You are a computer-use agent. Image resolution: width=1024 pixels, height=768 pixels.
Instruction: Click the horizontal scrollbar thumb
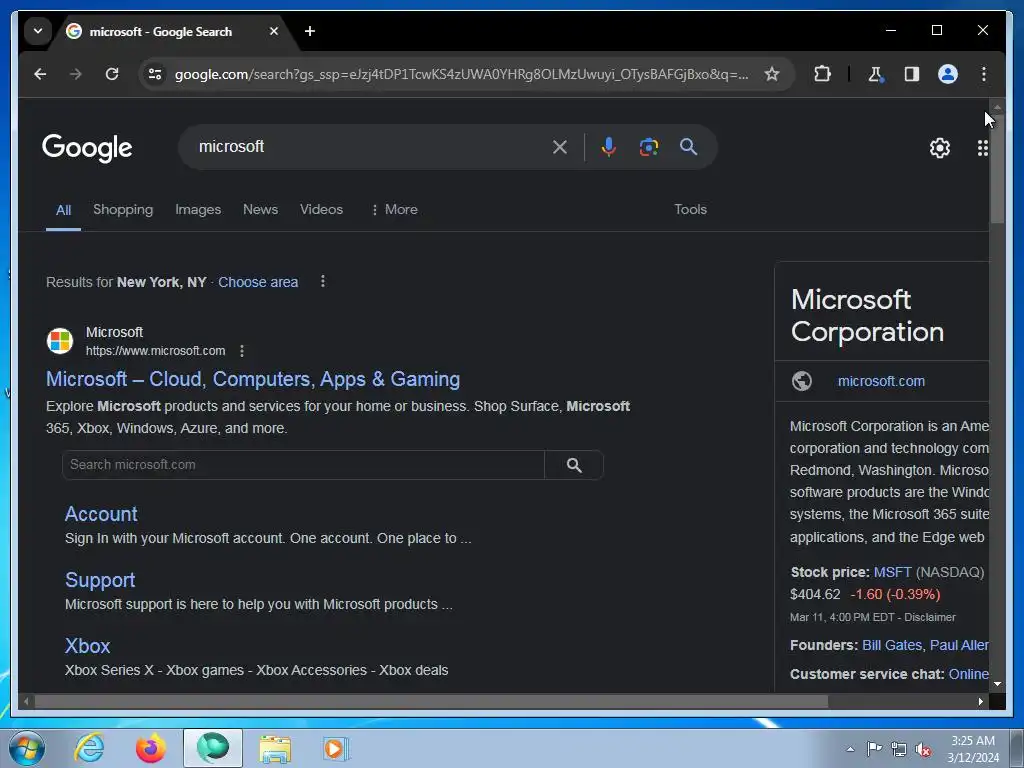[431, 701]
